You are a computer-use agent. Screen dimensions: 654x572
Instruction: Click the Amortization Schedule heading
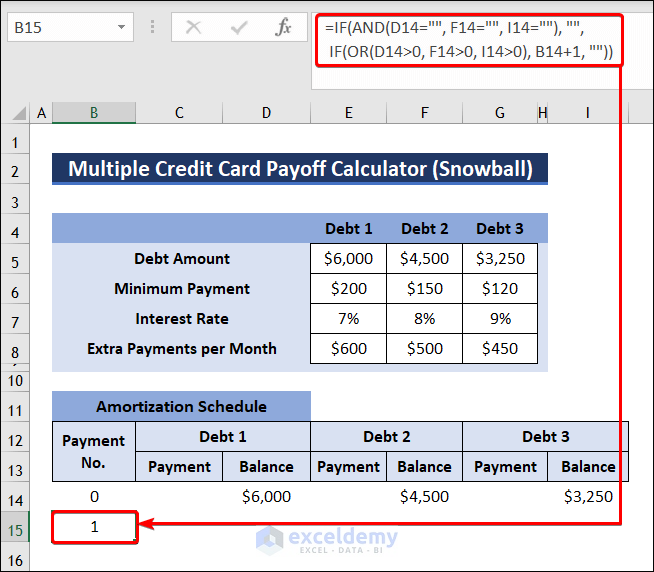(181, 406)
